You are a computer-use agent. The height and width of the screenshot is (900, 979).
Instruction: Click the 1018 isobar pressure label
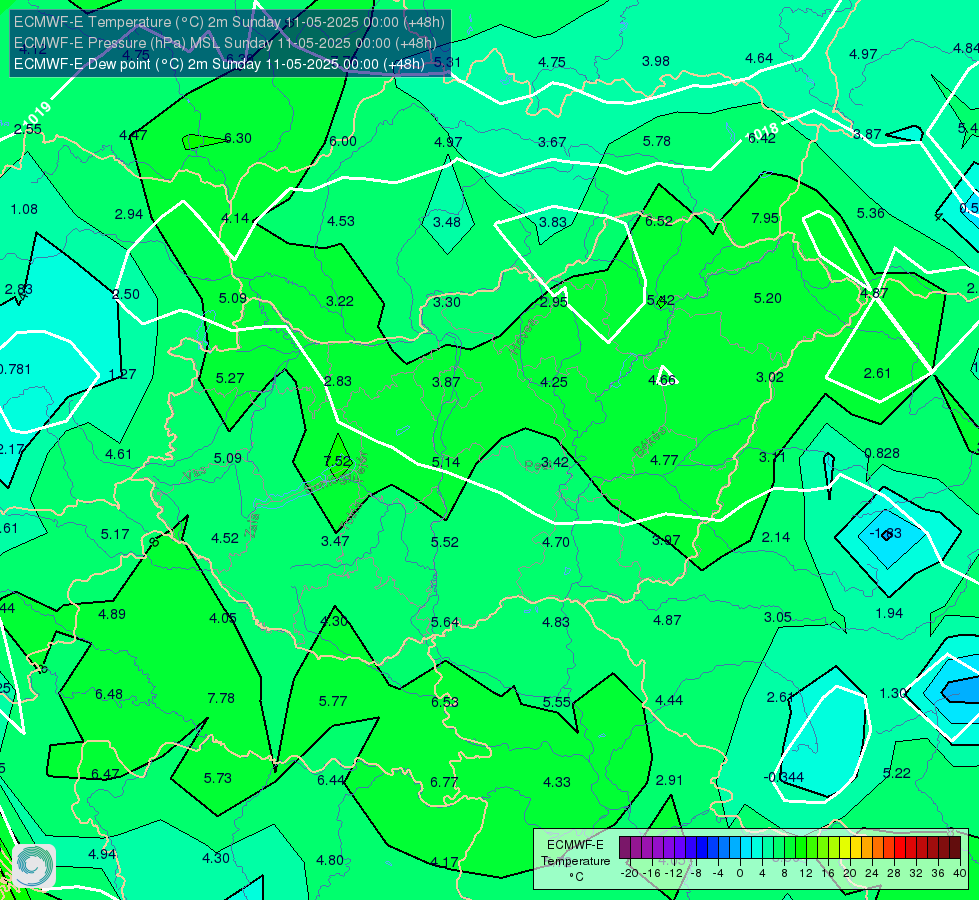pyautogui.click(x=763, y=133)
